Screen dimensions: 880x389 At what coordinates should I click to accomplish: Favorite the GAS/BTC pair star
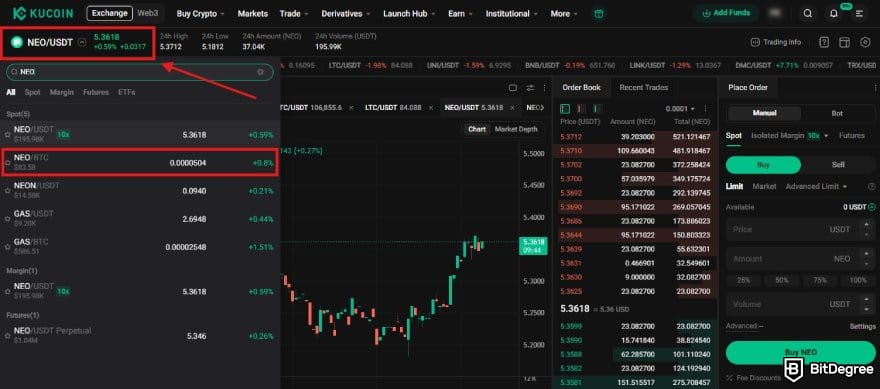pos(7,247)
